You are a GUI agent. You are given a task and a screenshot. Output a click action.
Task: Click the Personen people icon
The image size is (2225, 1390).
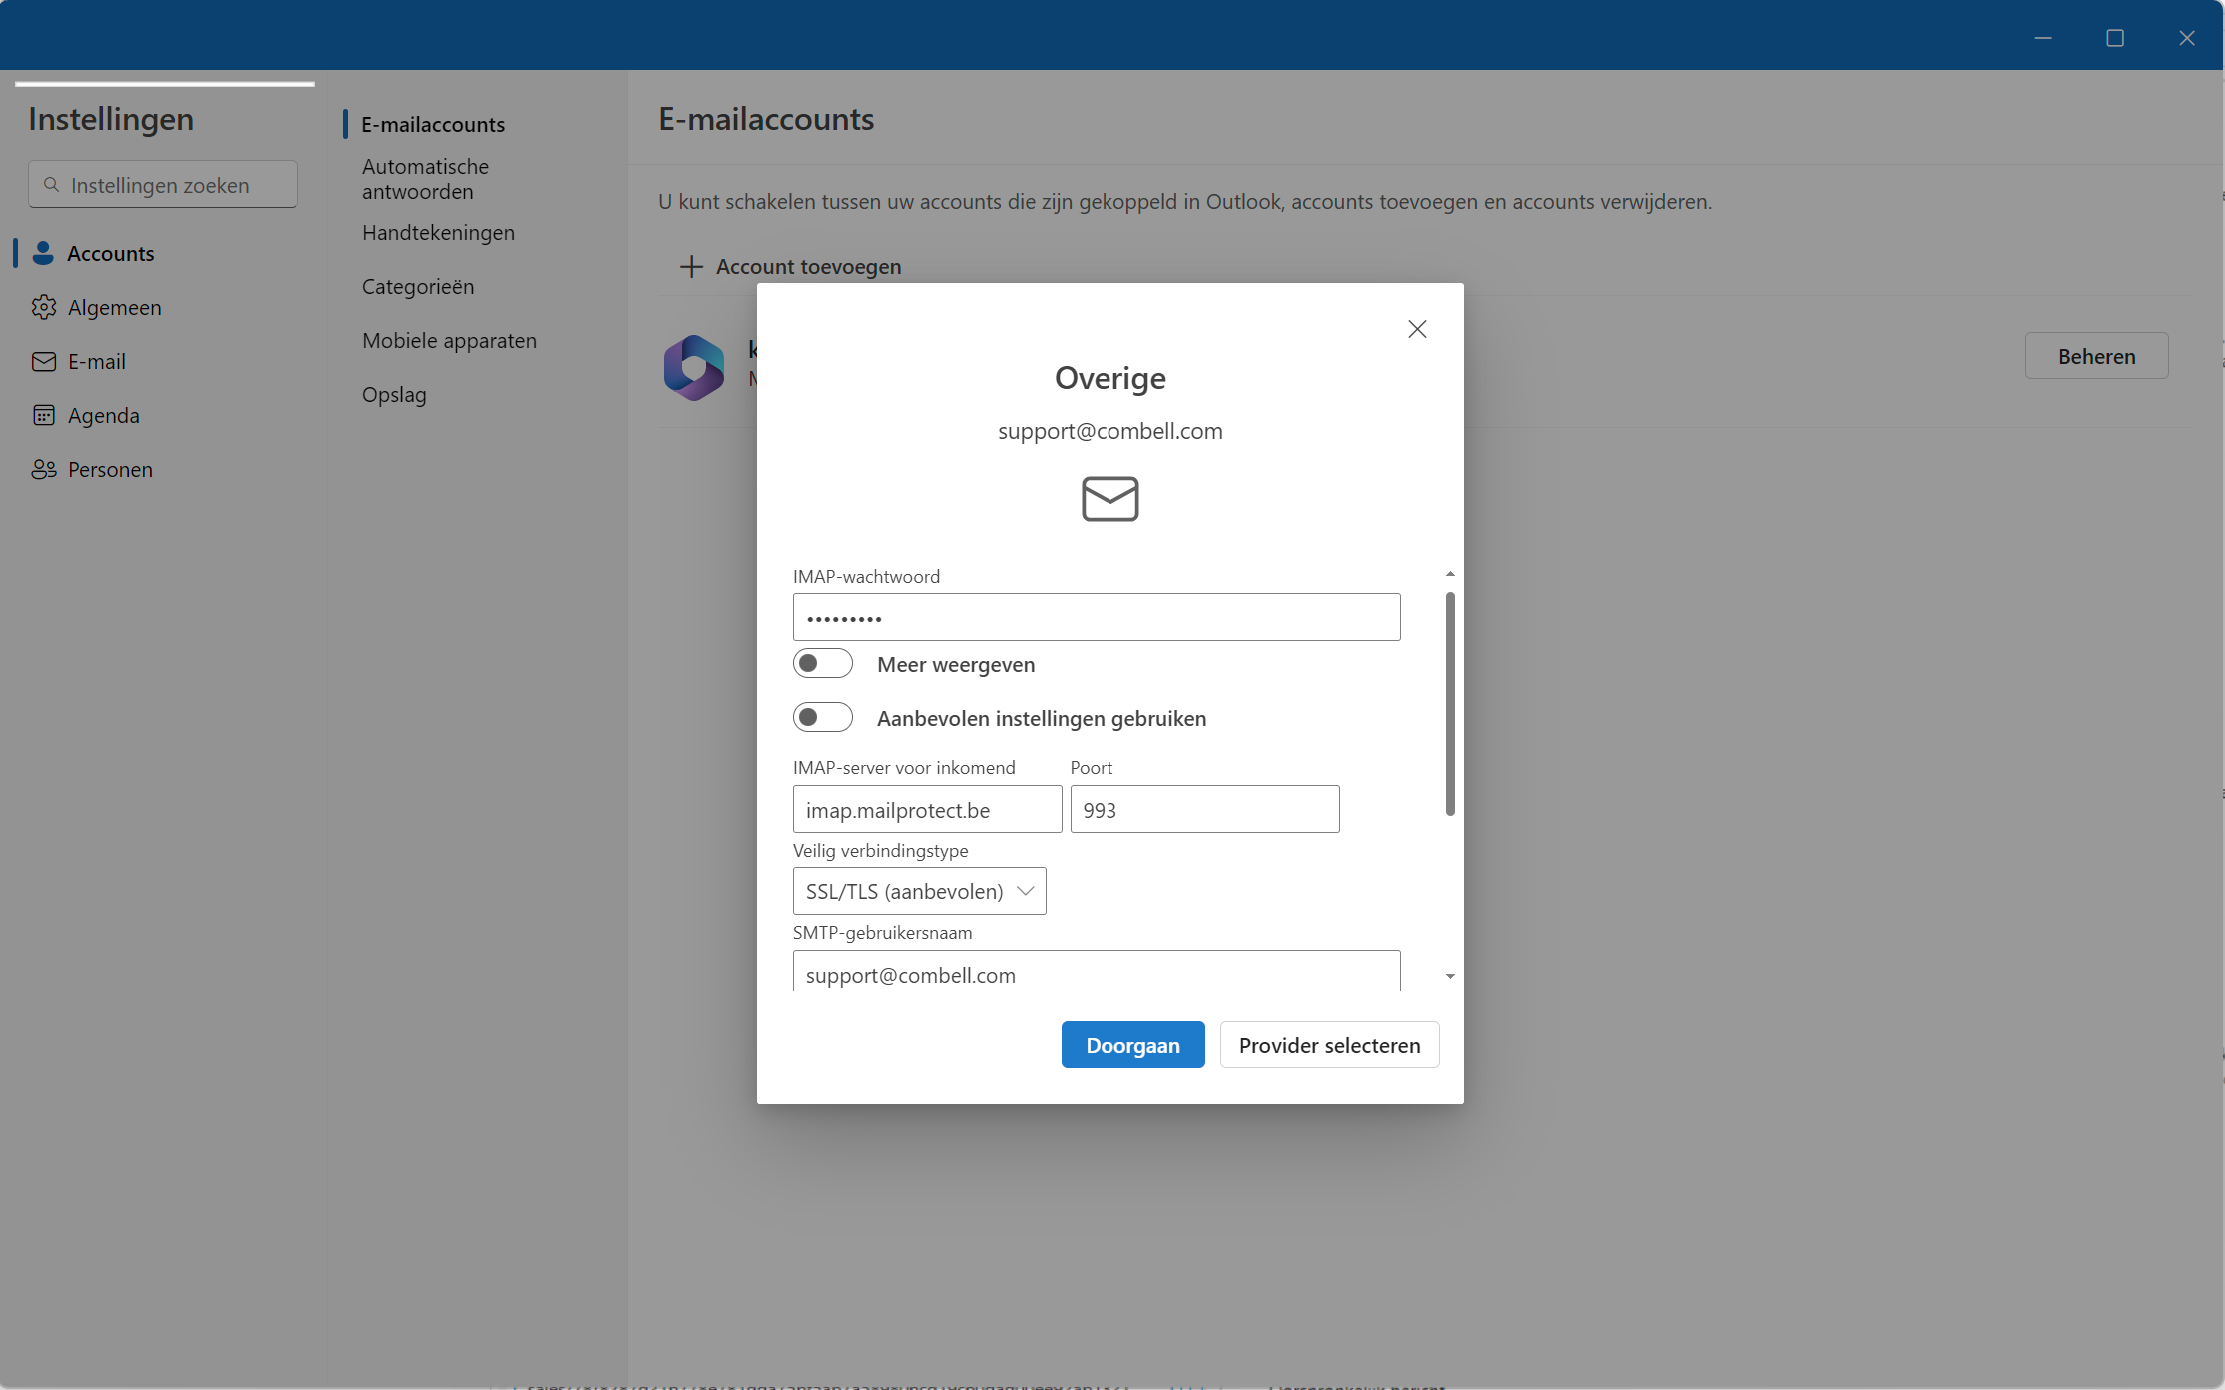point(43,469)
